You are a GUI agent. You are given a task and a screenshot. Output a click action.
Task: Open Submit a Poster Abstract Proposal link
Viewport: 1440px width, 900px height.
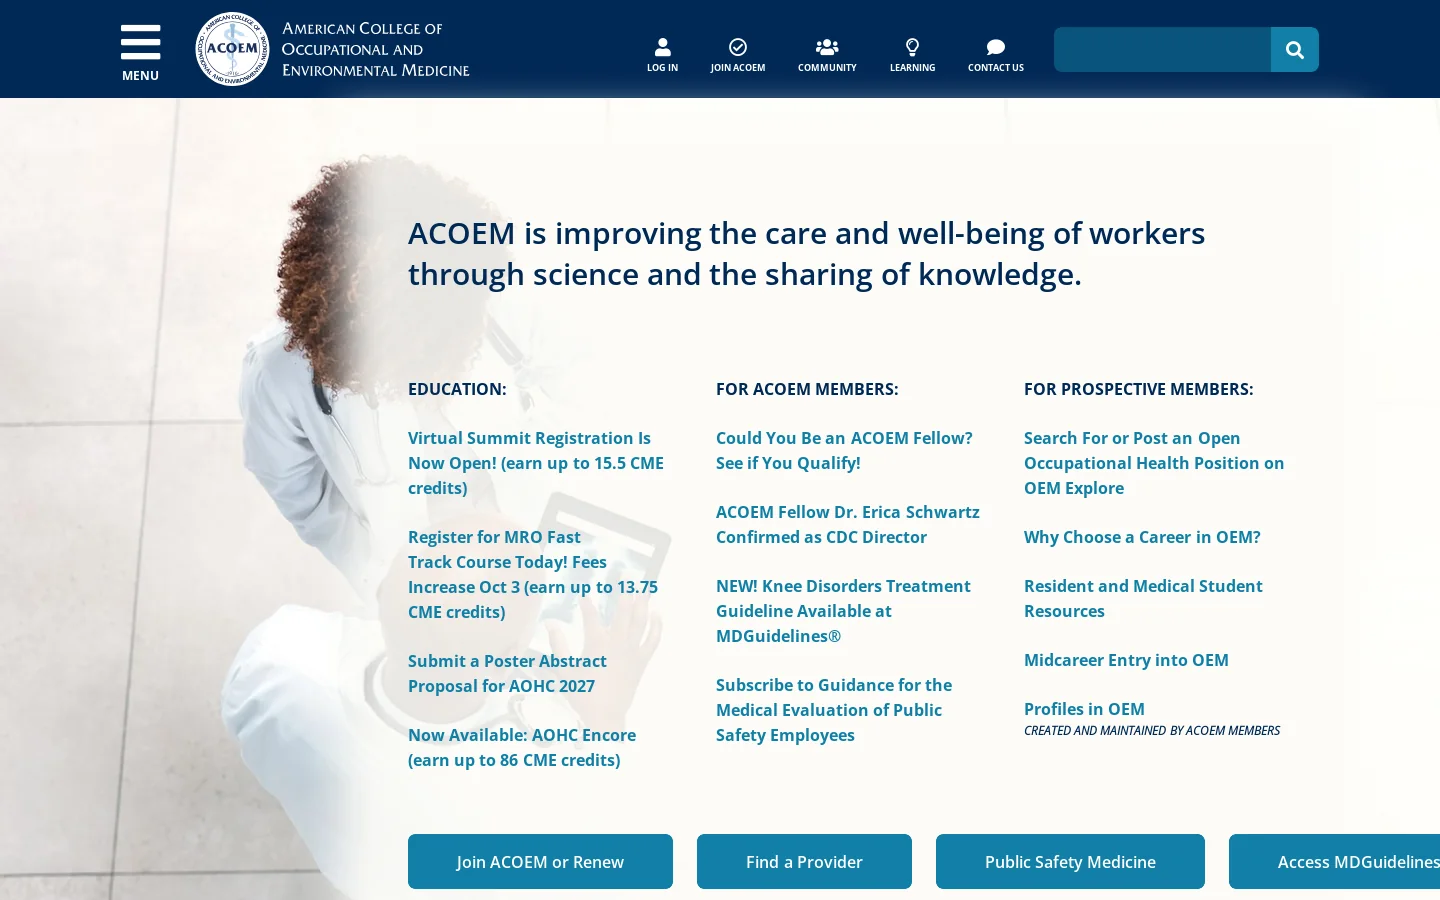point(507,674)
